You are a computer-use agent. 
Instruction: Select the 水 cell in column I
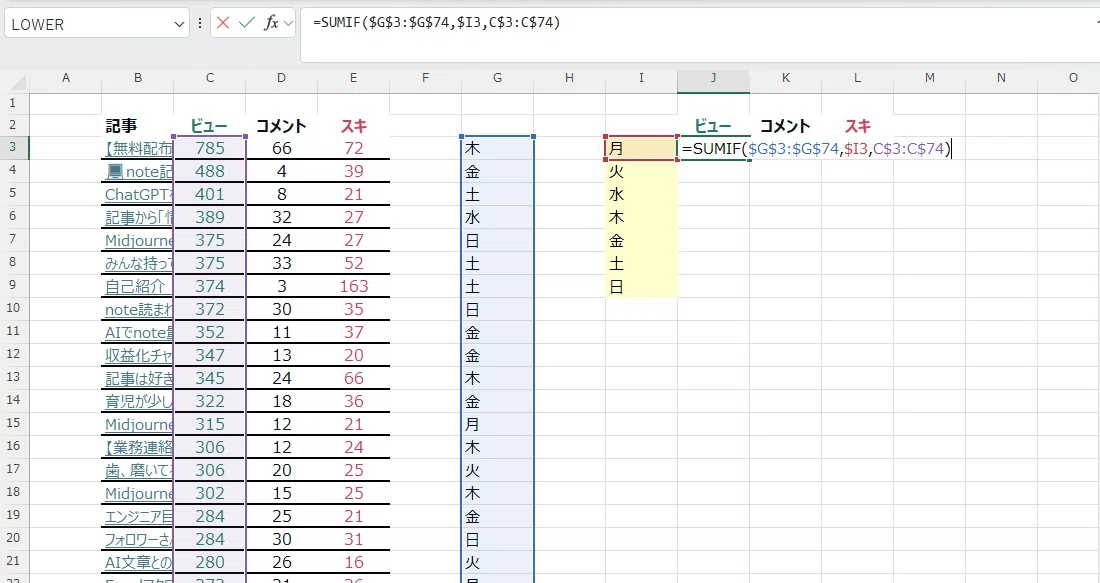pos(640,194)
